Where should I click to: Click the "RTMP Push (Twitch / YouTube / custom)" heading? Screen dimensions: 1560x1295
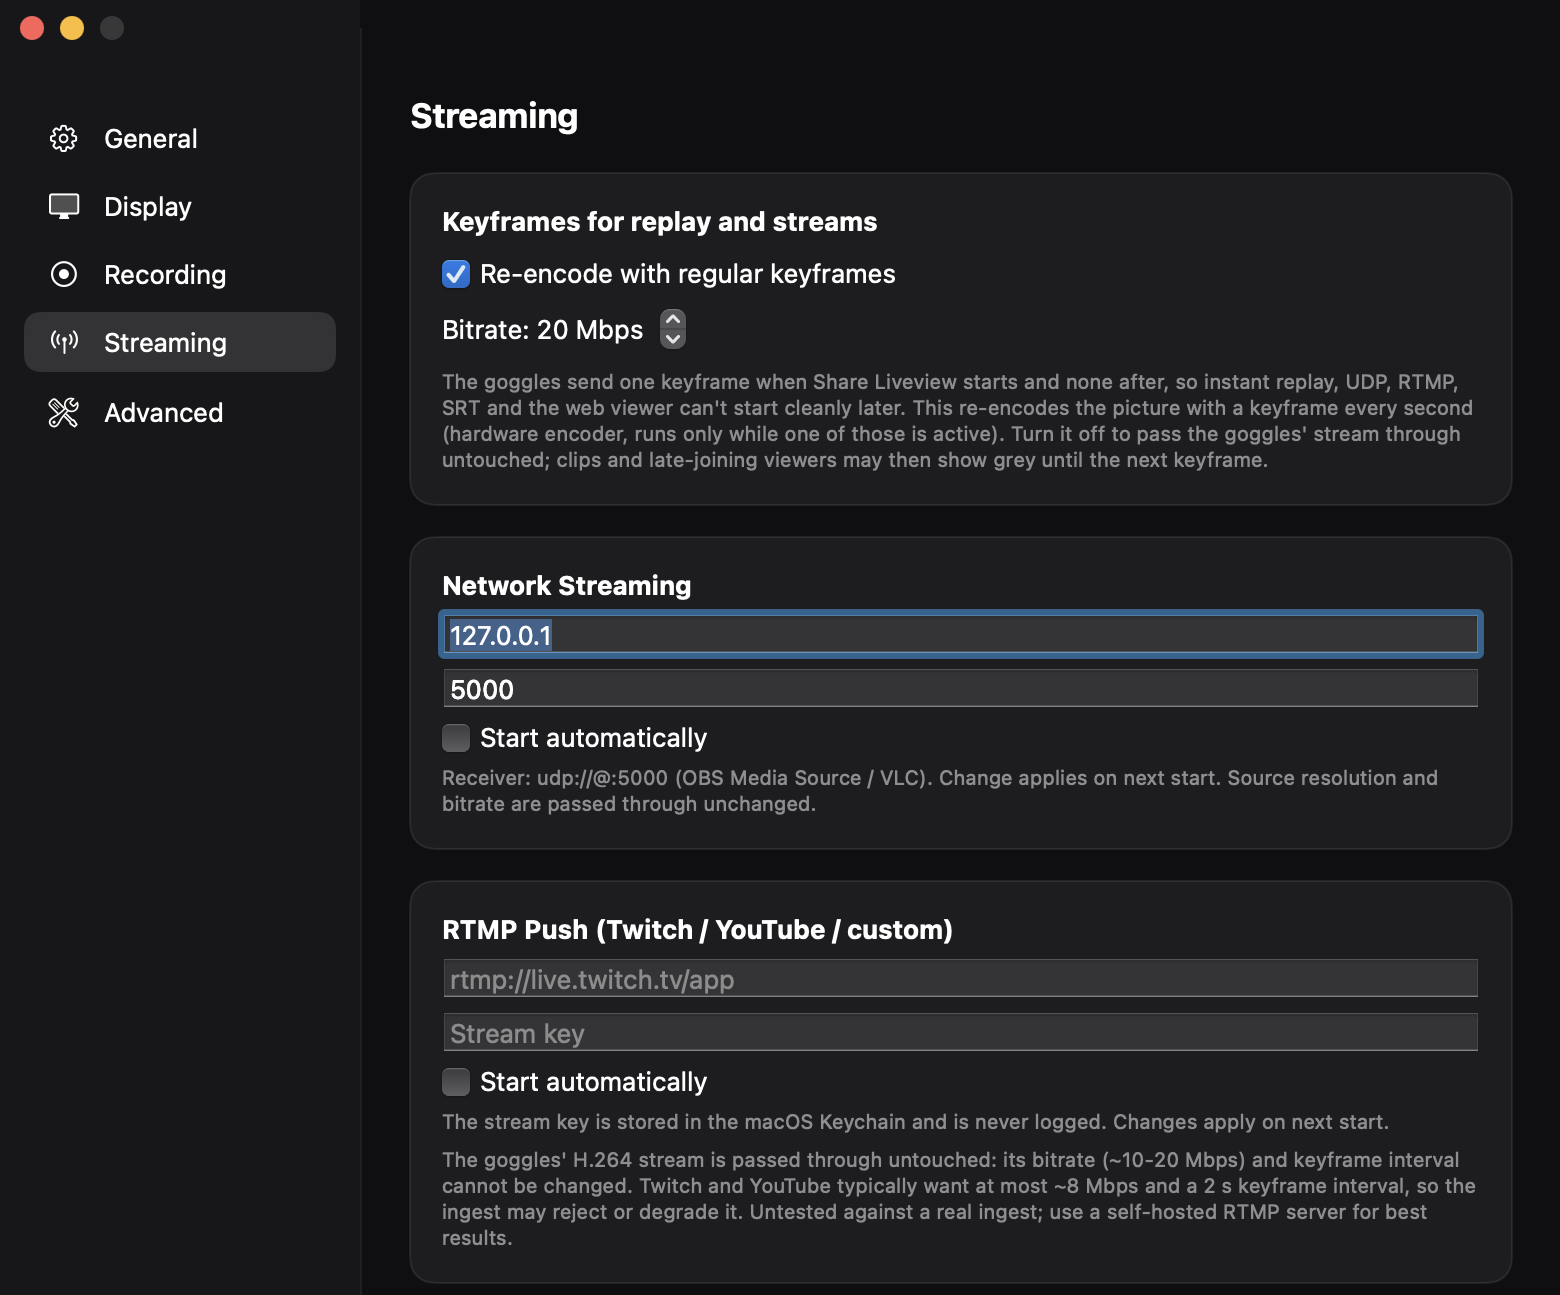click(697, 930)
